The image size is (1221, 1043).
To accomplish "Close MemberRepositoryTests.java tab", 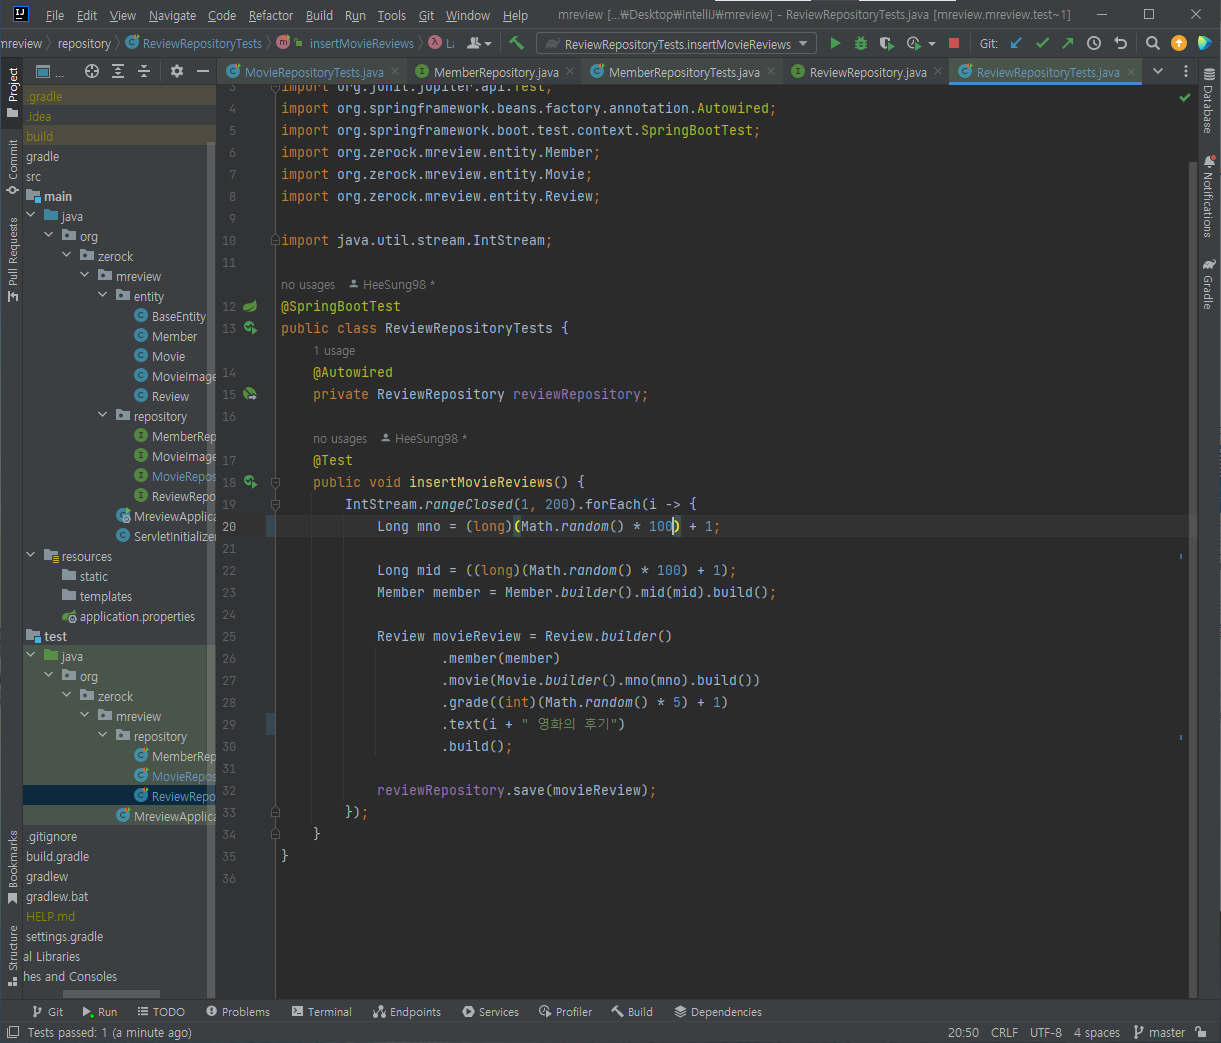I will point(771,72).
